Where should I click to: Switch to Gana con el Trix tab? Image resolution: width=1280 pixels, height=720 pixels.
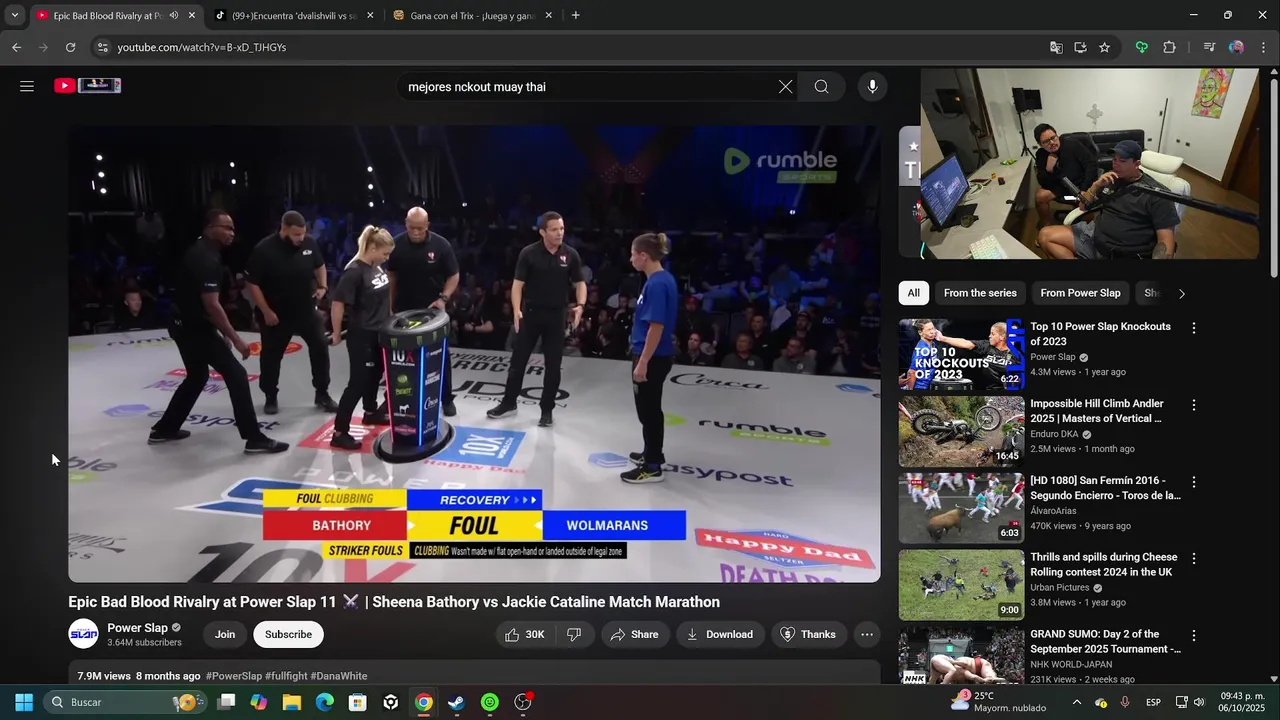tap(473, 16)
